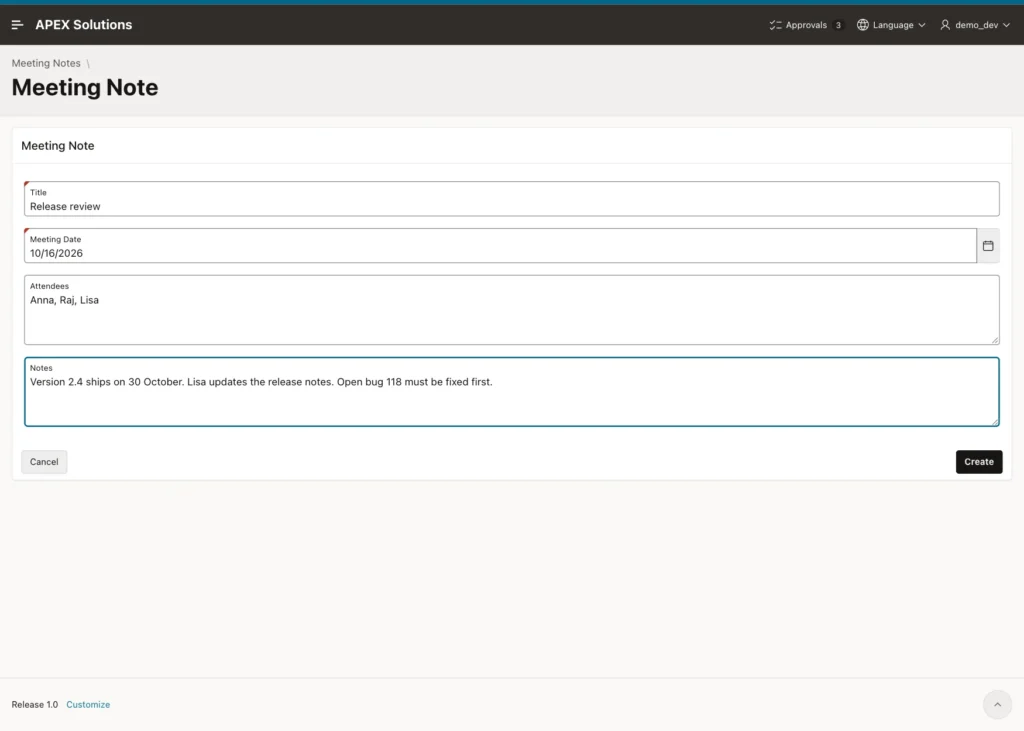
Task: Focus the Meeting Date field
Action: [x=500, y=246]
